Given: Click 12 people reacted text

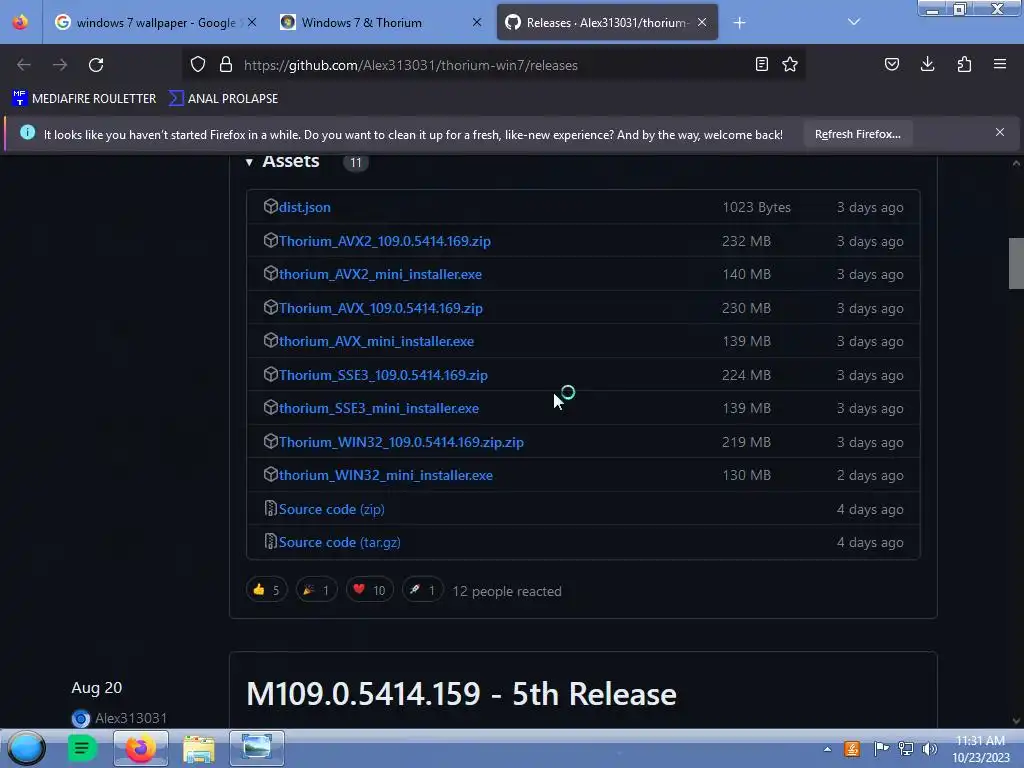Looking at the screenshot, I should point(507,591).
